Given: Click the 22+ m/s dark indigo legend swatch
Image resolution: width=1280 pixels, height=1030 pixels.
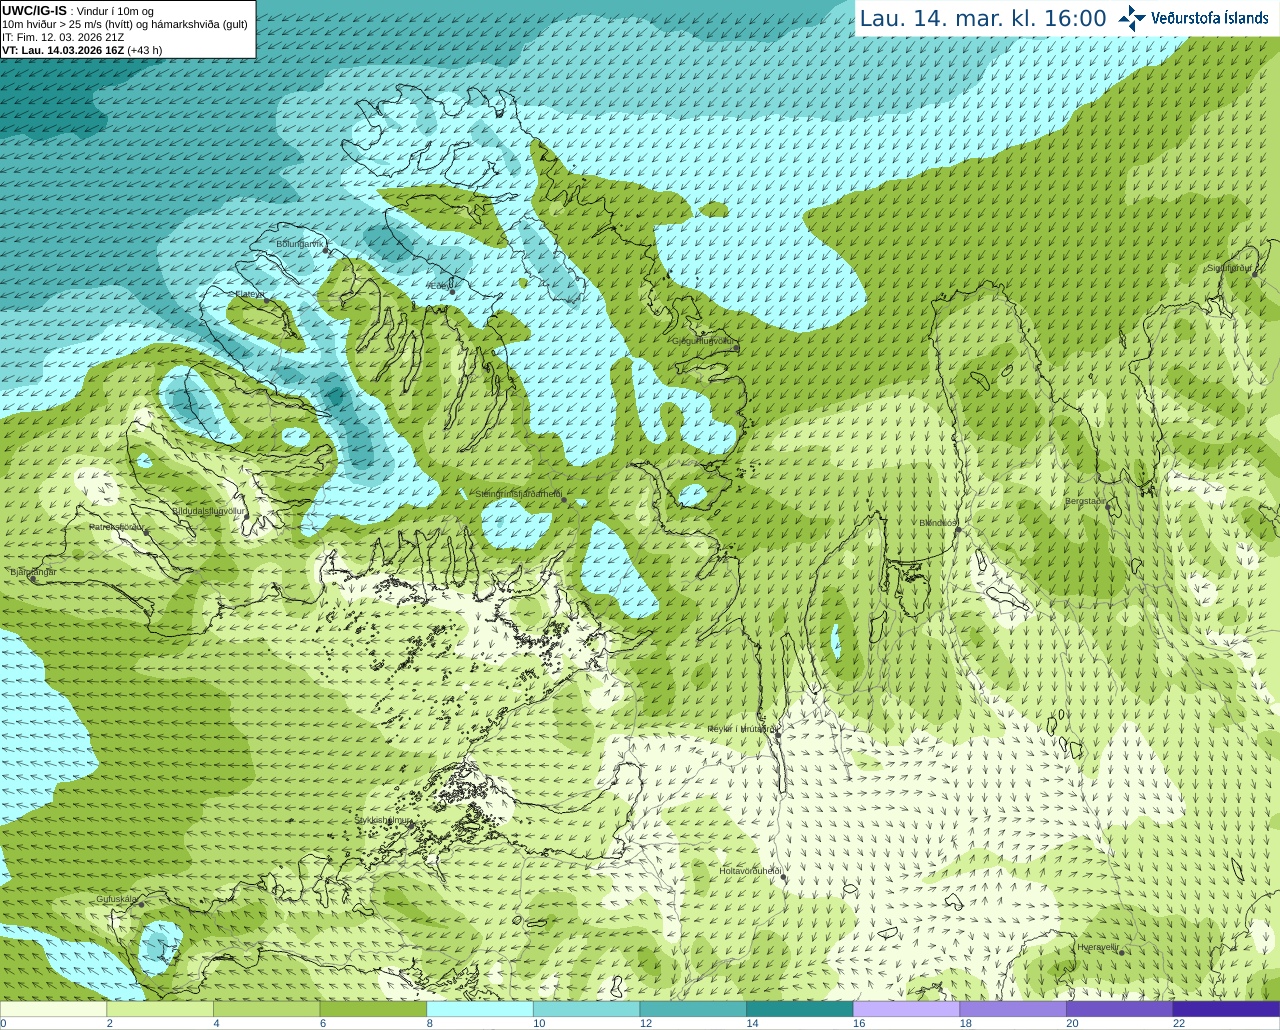Looking at the screenshot, I should point(1226,1009).
